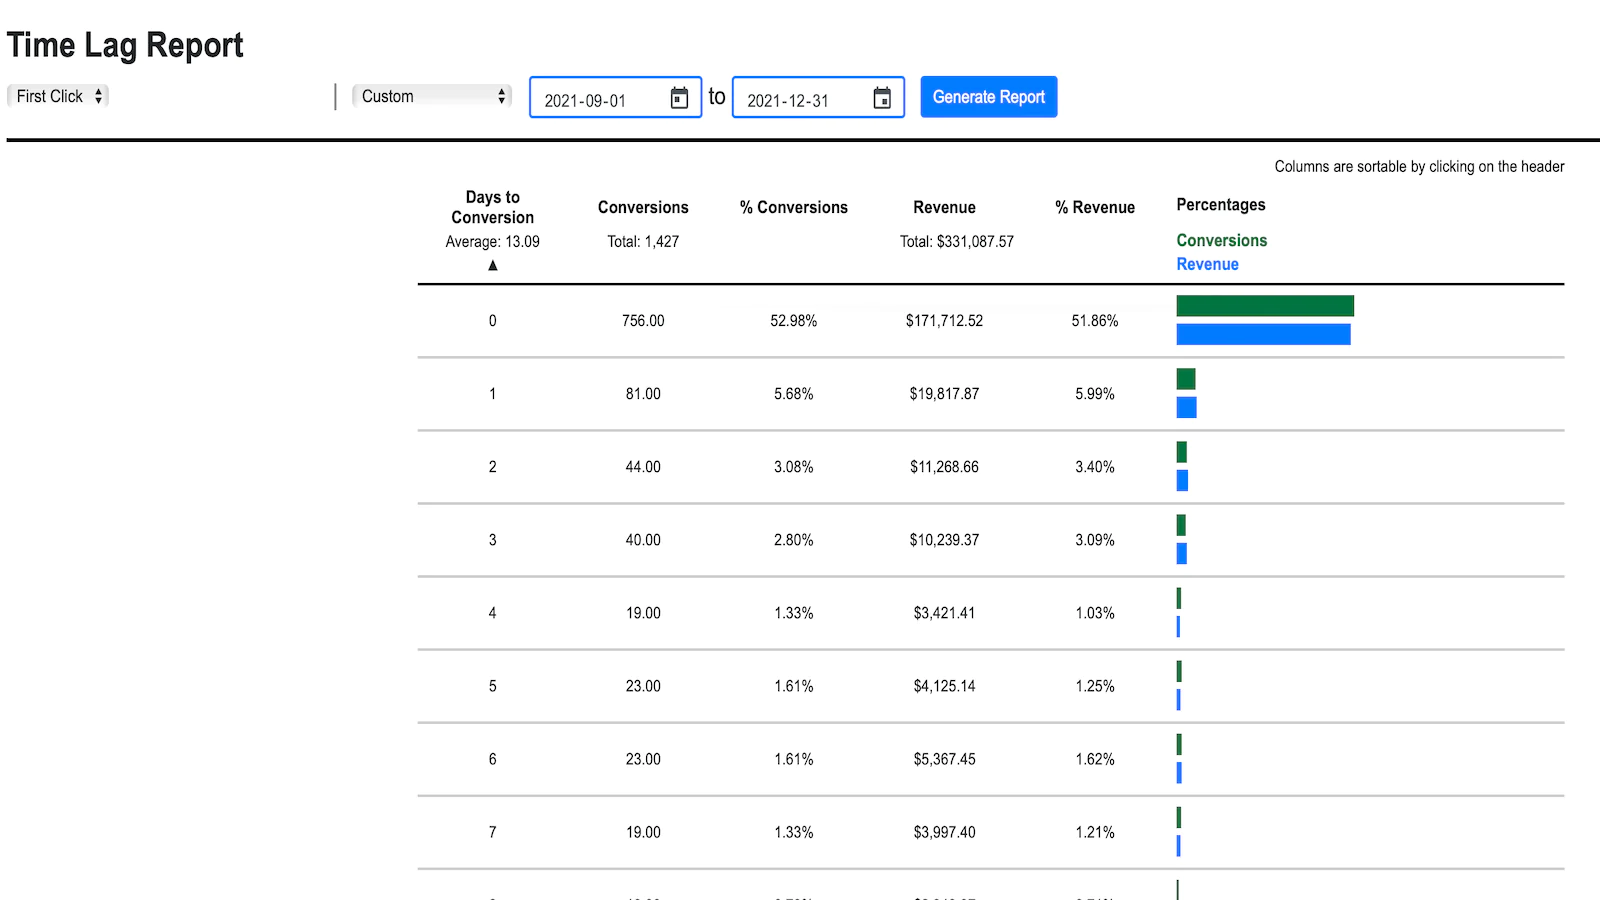1600x900 pixels.
Task: Select the $171,712.52 revenue cell
Action: (x=944, y=321)
